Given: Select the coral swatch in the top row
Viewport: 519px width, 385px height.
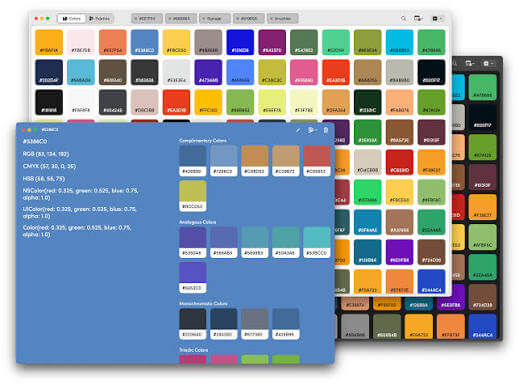Looking at the screenshot, I should pyautogui.click(x=113, y=42).
